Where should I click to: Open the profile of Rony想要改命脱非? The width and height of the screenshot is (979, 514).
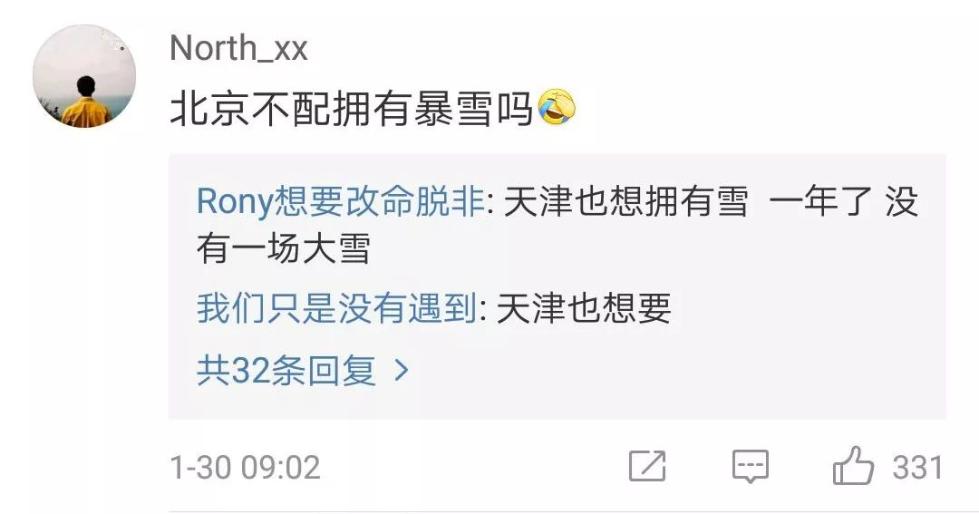tap(341, 202)
